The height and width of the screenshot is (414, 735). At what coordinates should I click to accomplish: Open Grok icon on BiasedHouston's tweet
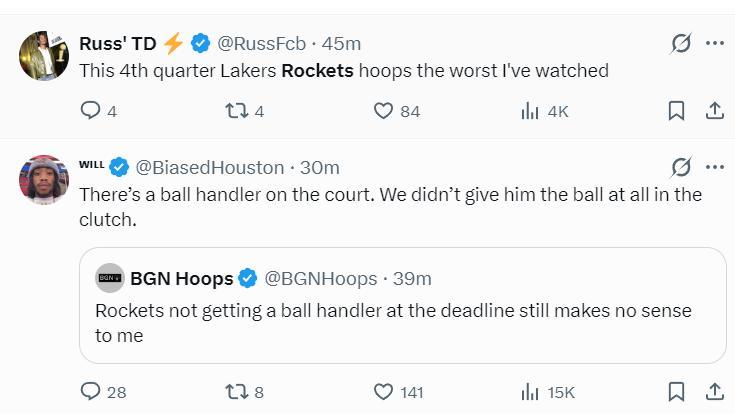[681, 167]
